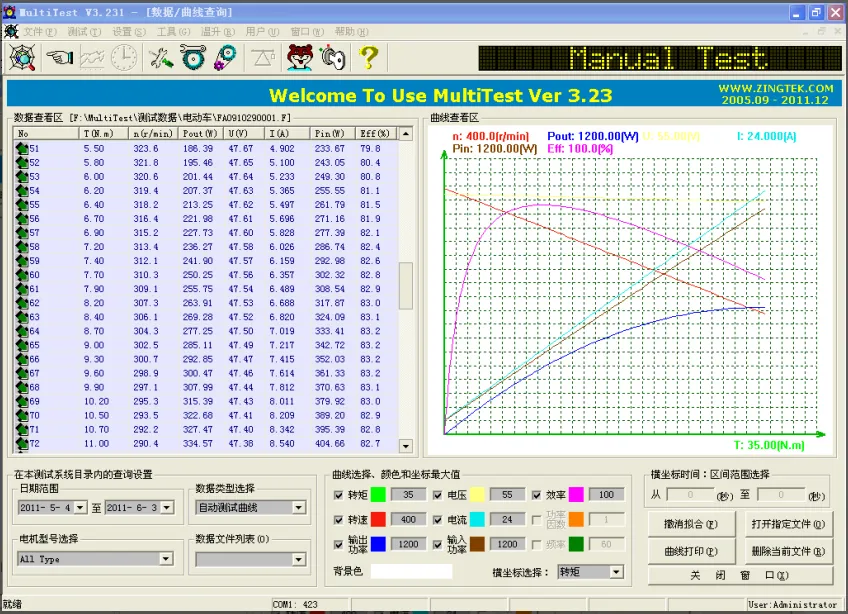The height and width of the screenshot is (614, 848).
Task: Click the 撤消拟合 cancel fit button
Action: (x=691, y=524)
